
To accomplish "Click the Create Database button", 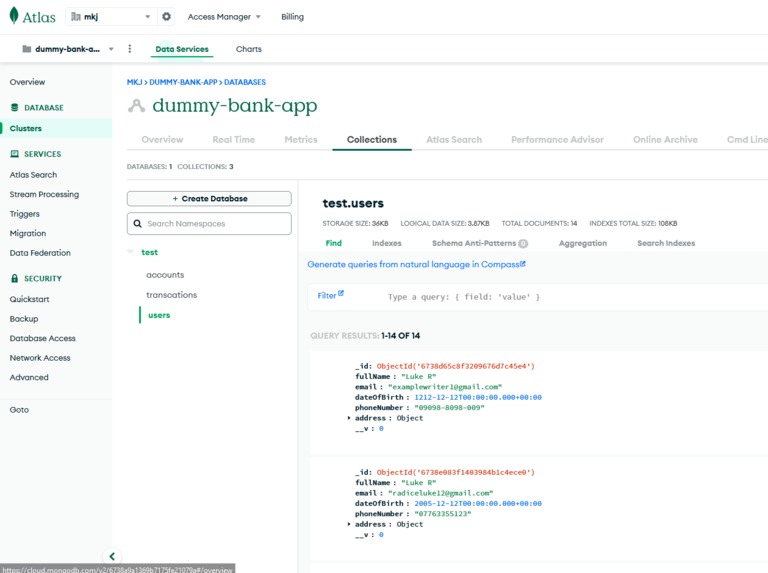I will pyautogui.click(x=209, y=198).
